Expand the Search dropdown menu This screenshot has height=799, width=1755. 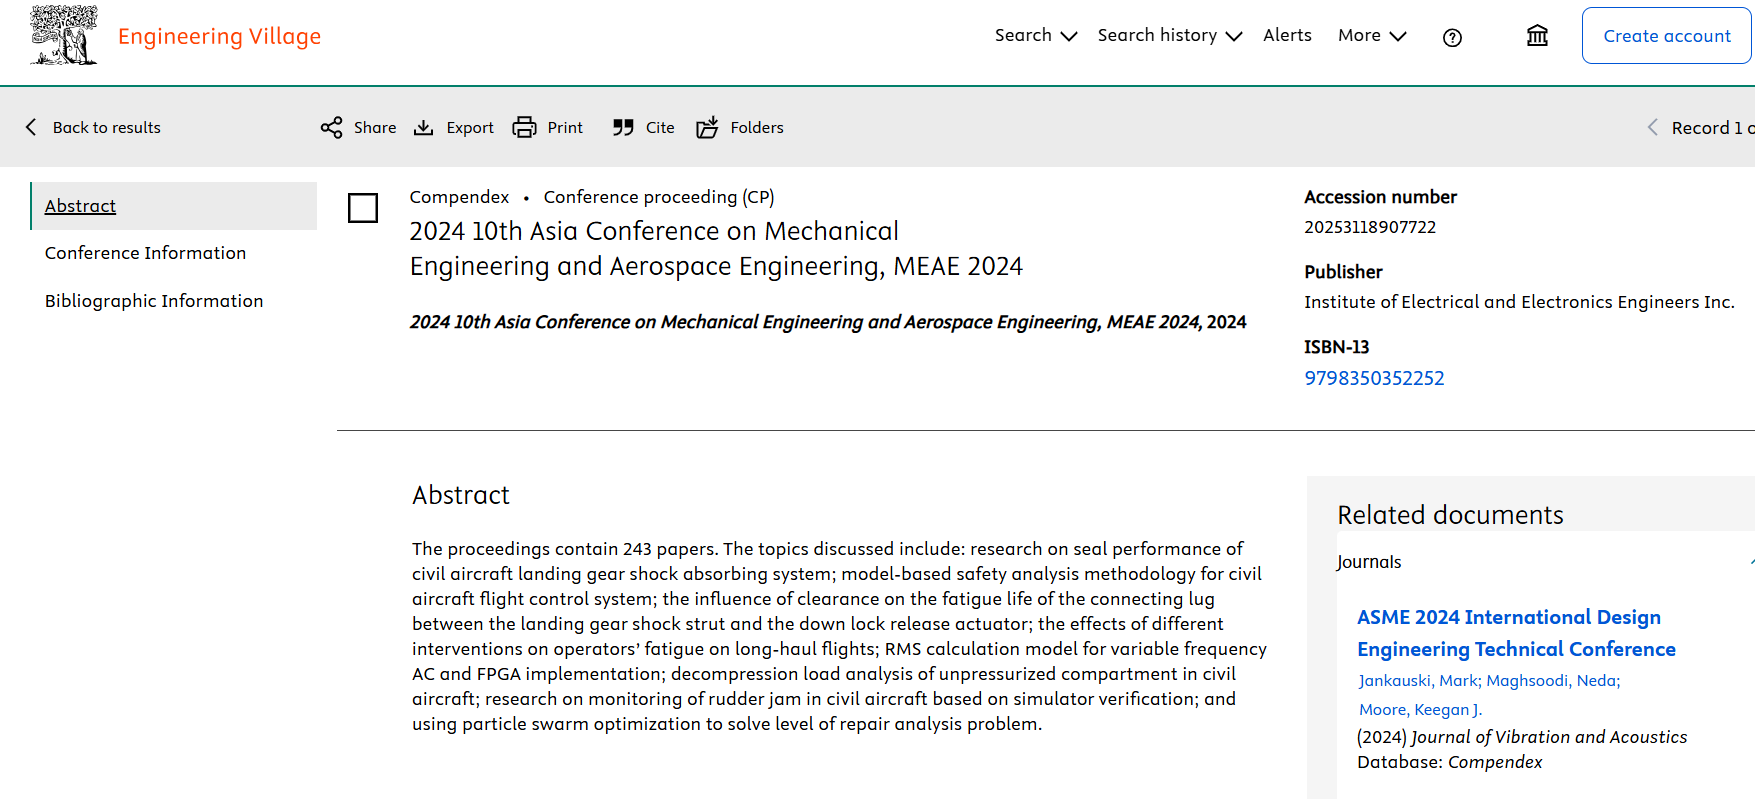tap(1036, 35)
